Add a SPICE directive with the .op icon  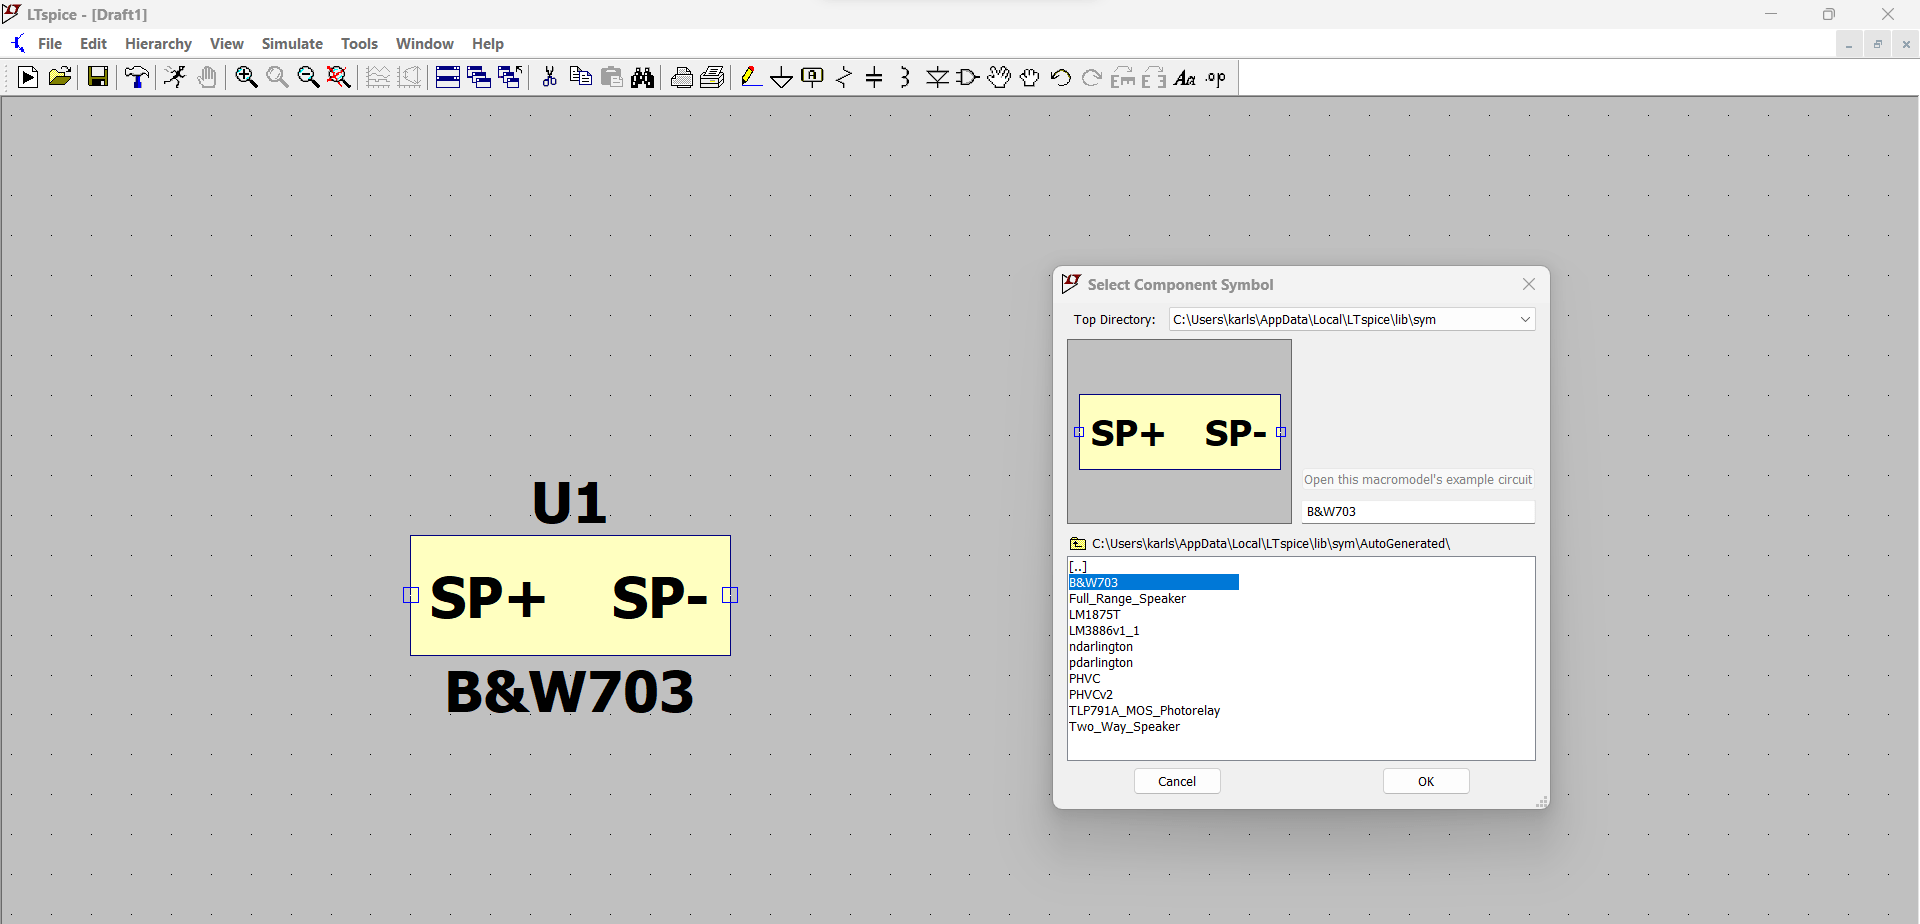coord(1216,77)
